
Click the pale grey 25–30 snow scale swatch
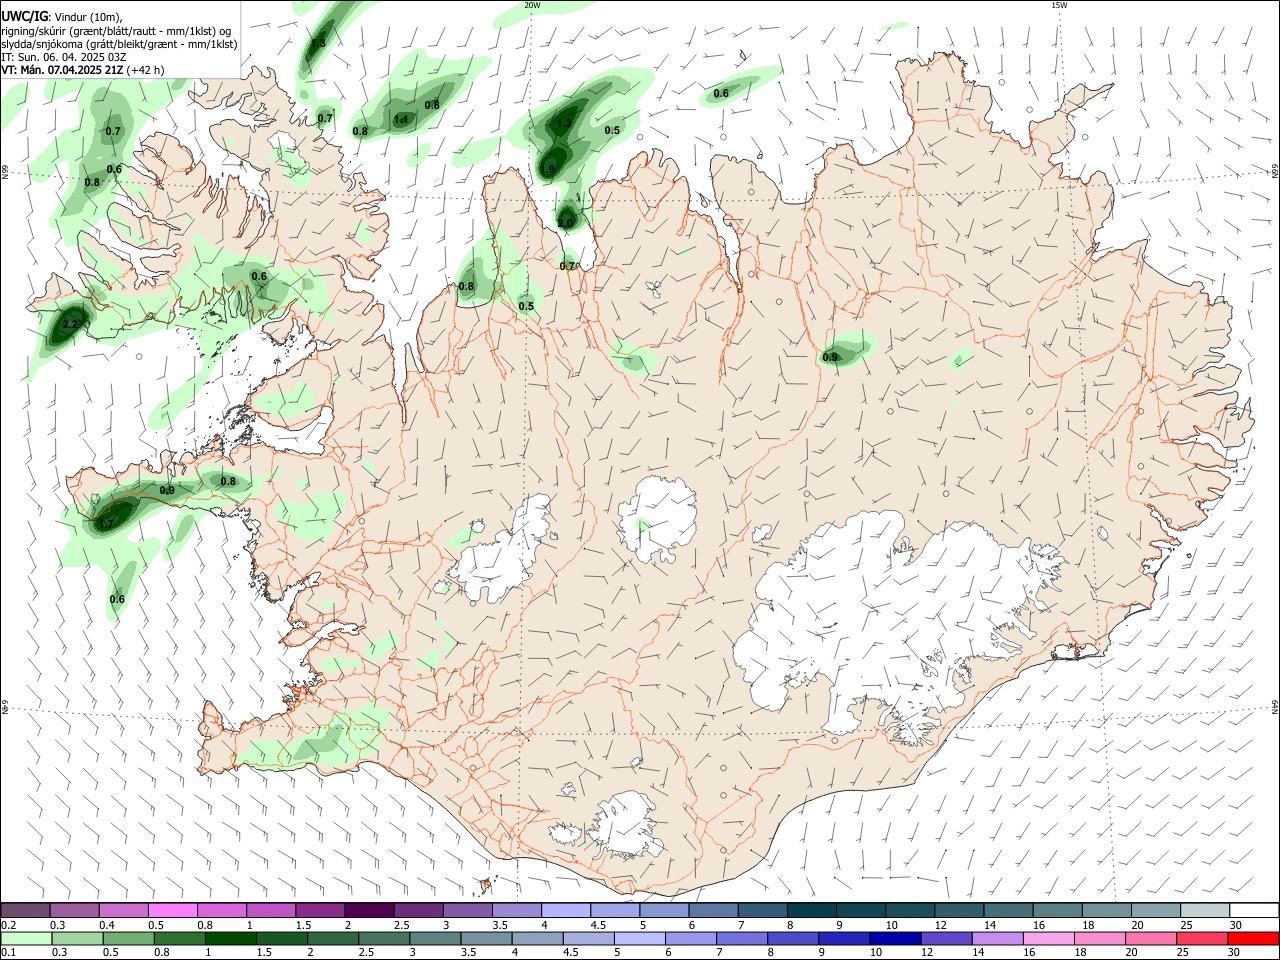1205,910
